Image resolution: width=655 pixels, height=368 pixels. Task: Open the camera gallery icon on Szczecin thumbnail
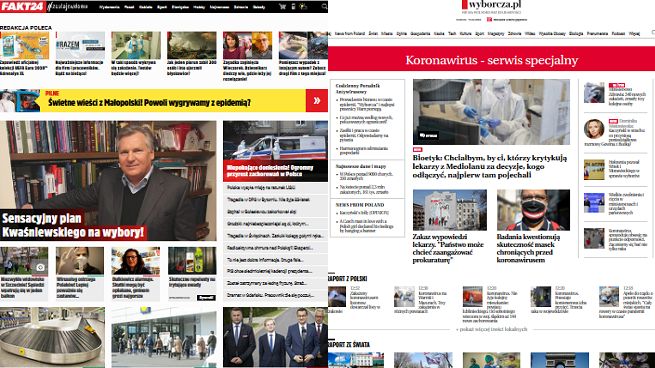pos(40,267)
